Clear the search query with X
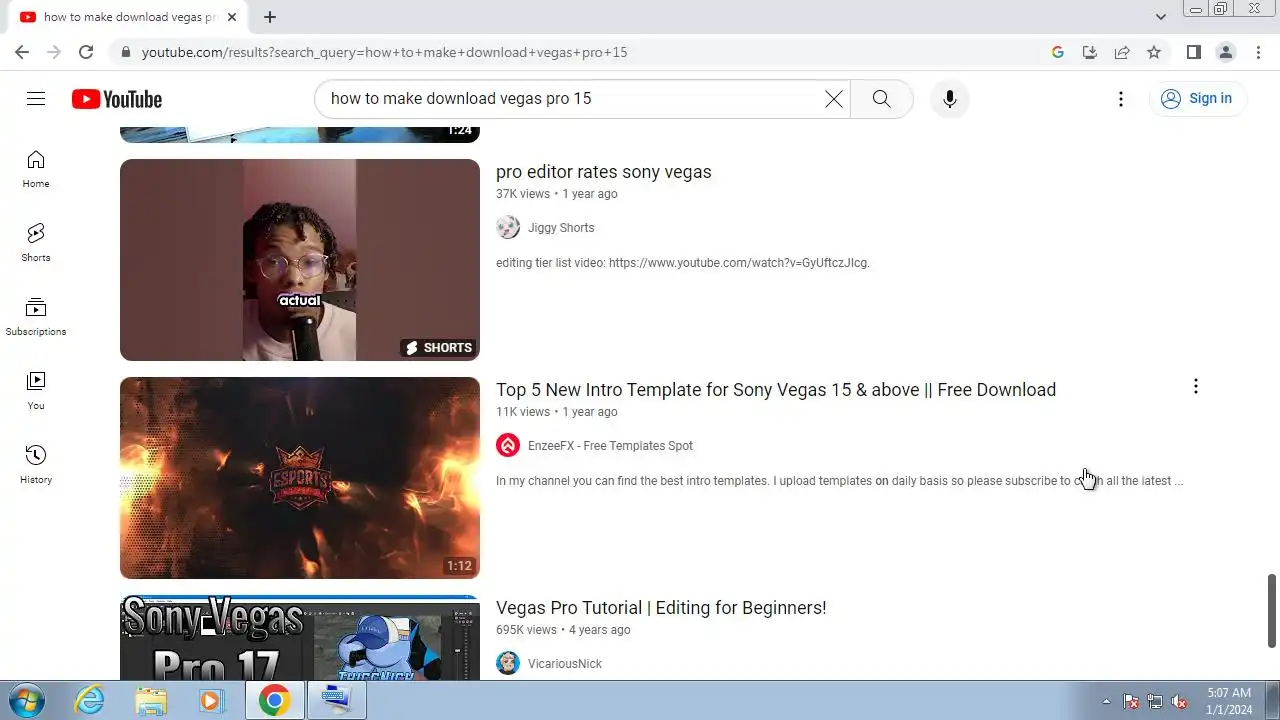 point(833,99)
